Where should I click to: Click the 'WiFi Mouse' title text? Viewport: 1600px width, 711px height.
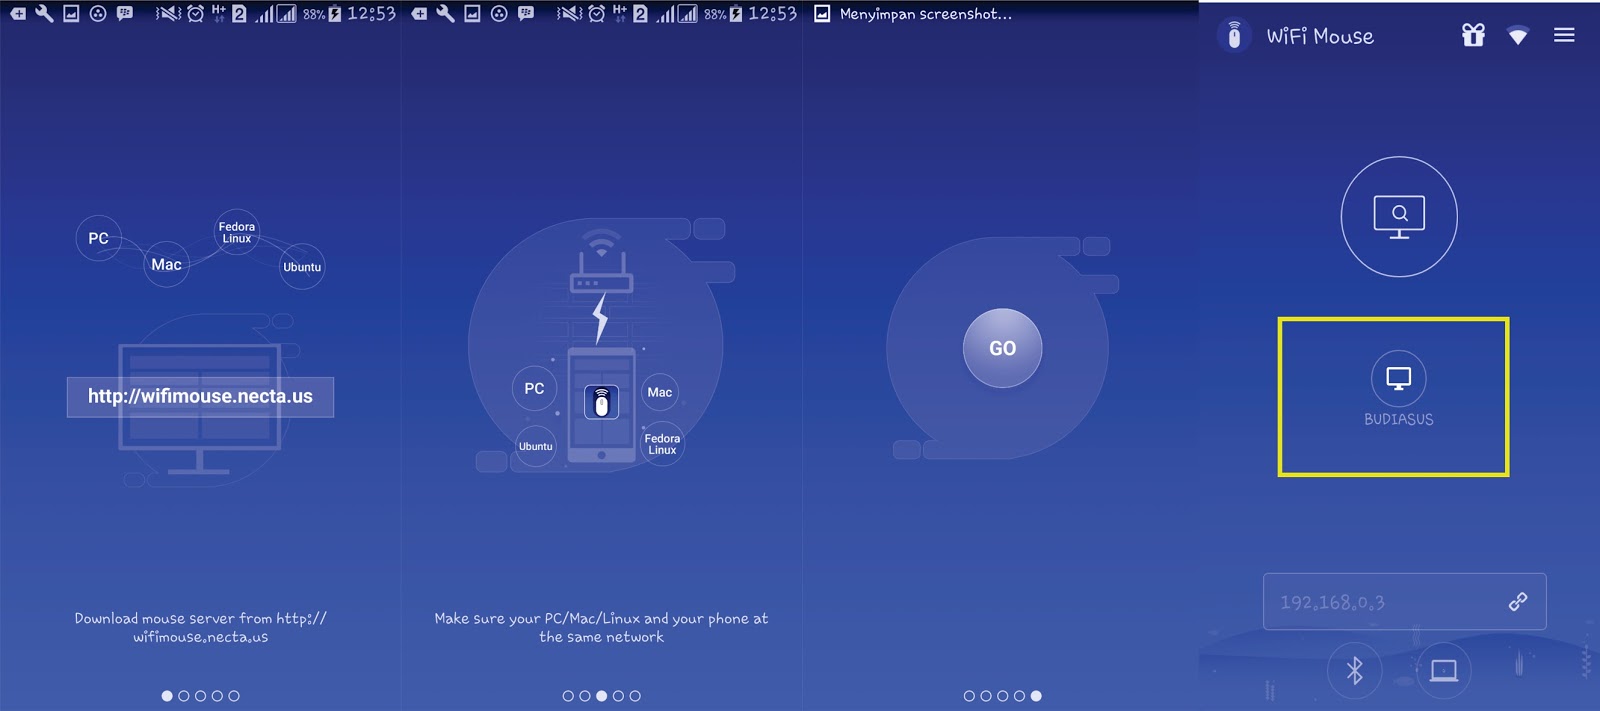(1320, 36)
